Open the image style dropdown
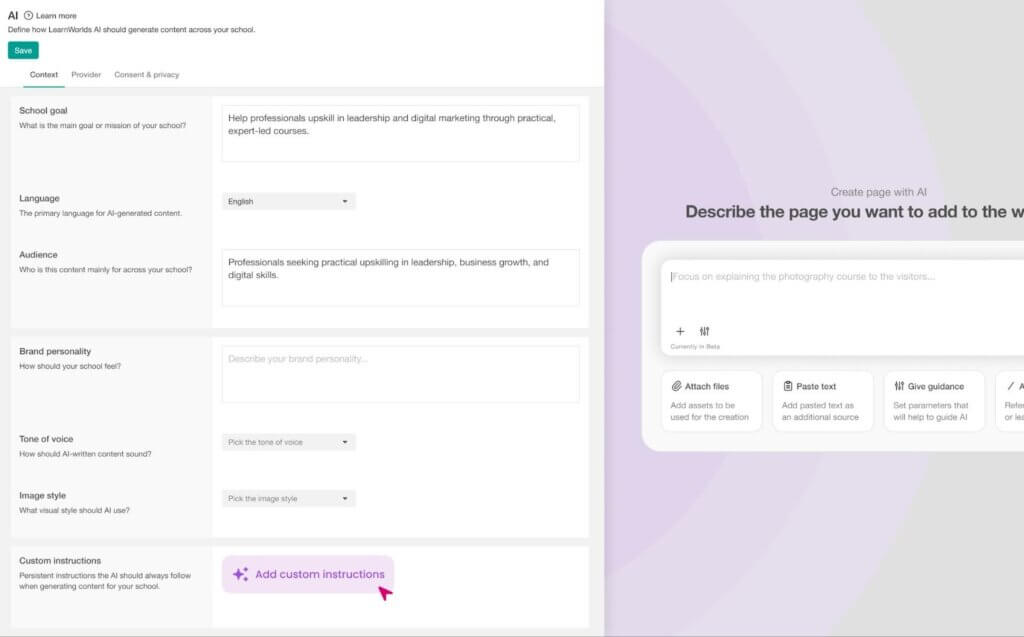The image size is (1024, 637). [x=288, y=498]
